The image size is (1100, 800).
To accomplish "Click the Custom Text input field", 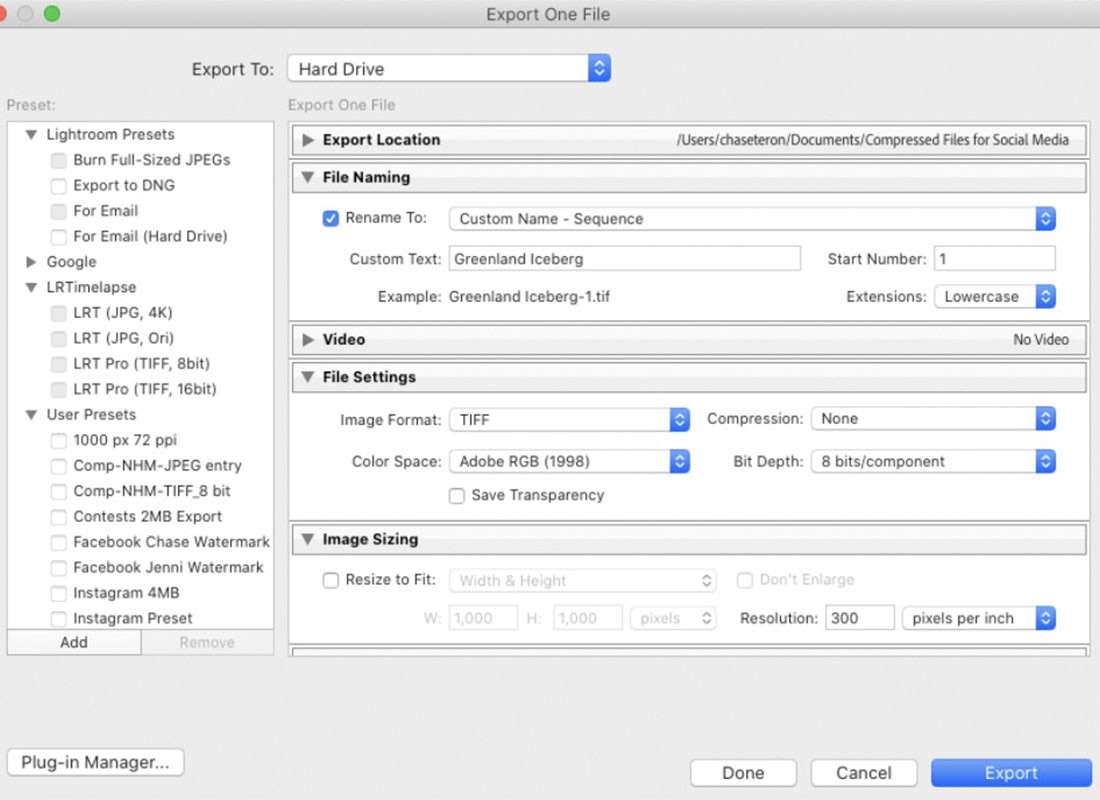I will [x=624, y=259].
